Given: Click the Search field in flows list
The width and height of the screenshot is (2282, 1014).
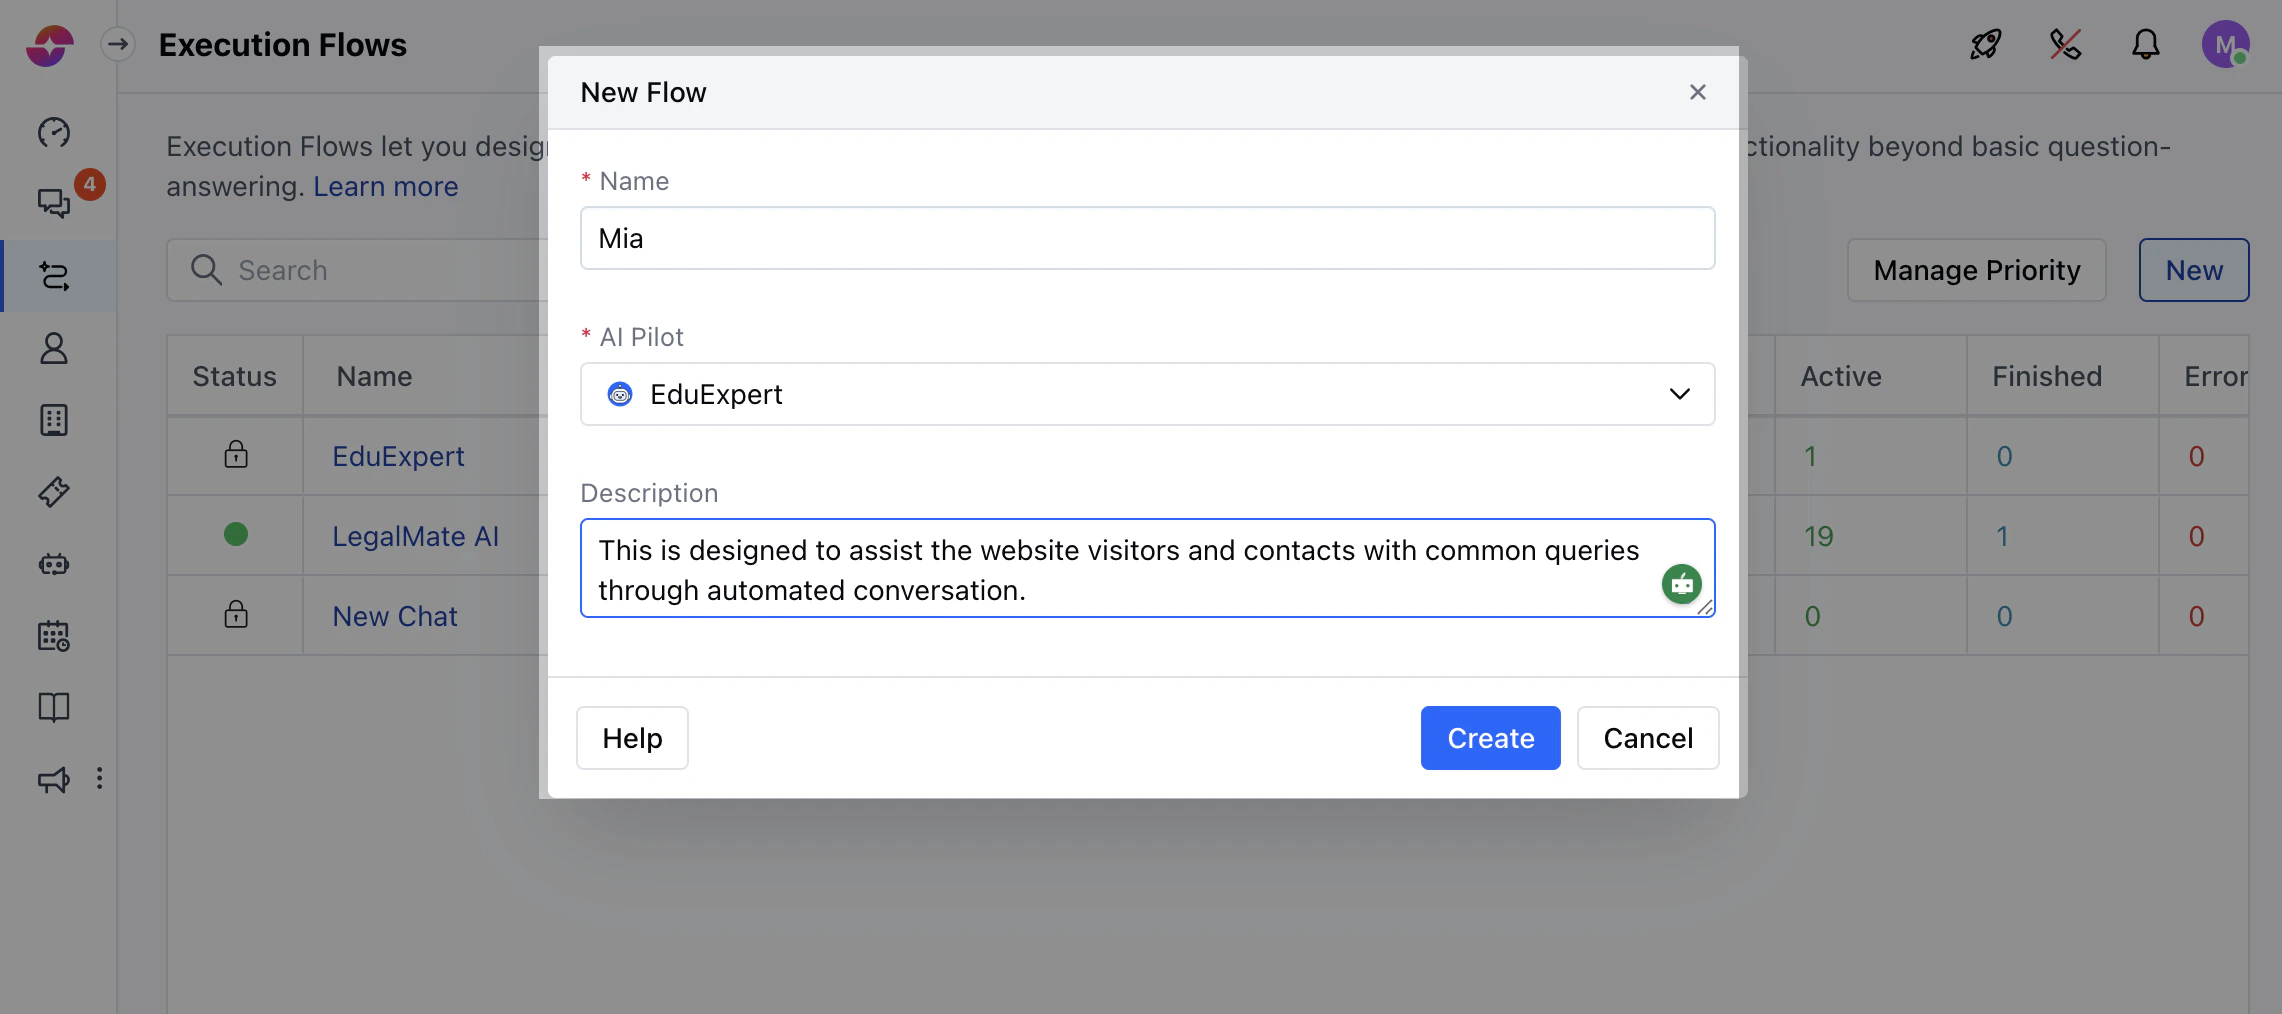Looking at the screenshot, I should (358, 270).
